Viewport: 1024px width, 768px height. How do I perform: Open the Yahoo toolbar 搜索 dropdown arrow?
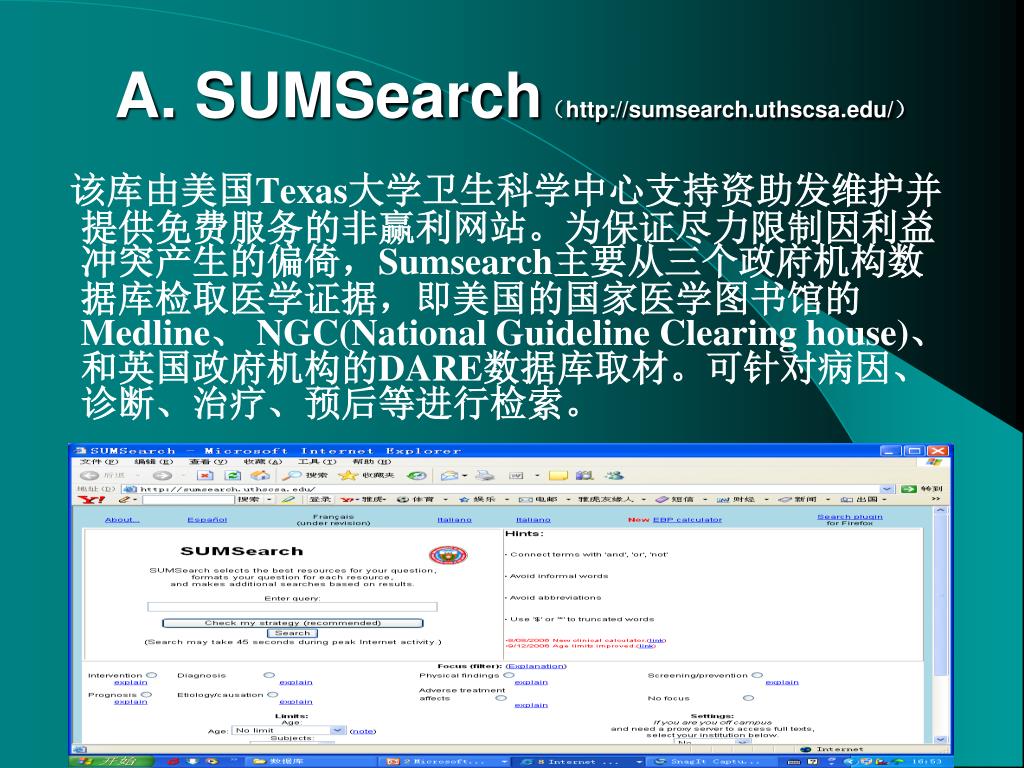269,500
